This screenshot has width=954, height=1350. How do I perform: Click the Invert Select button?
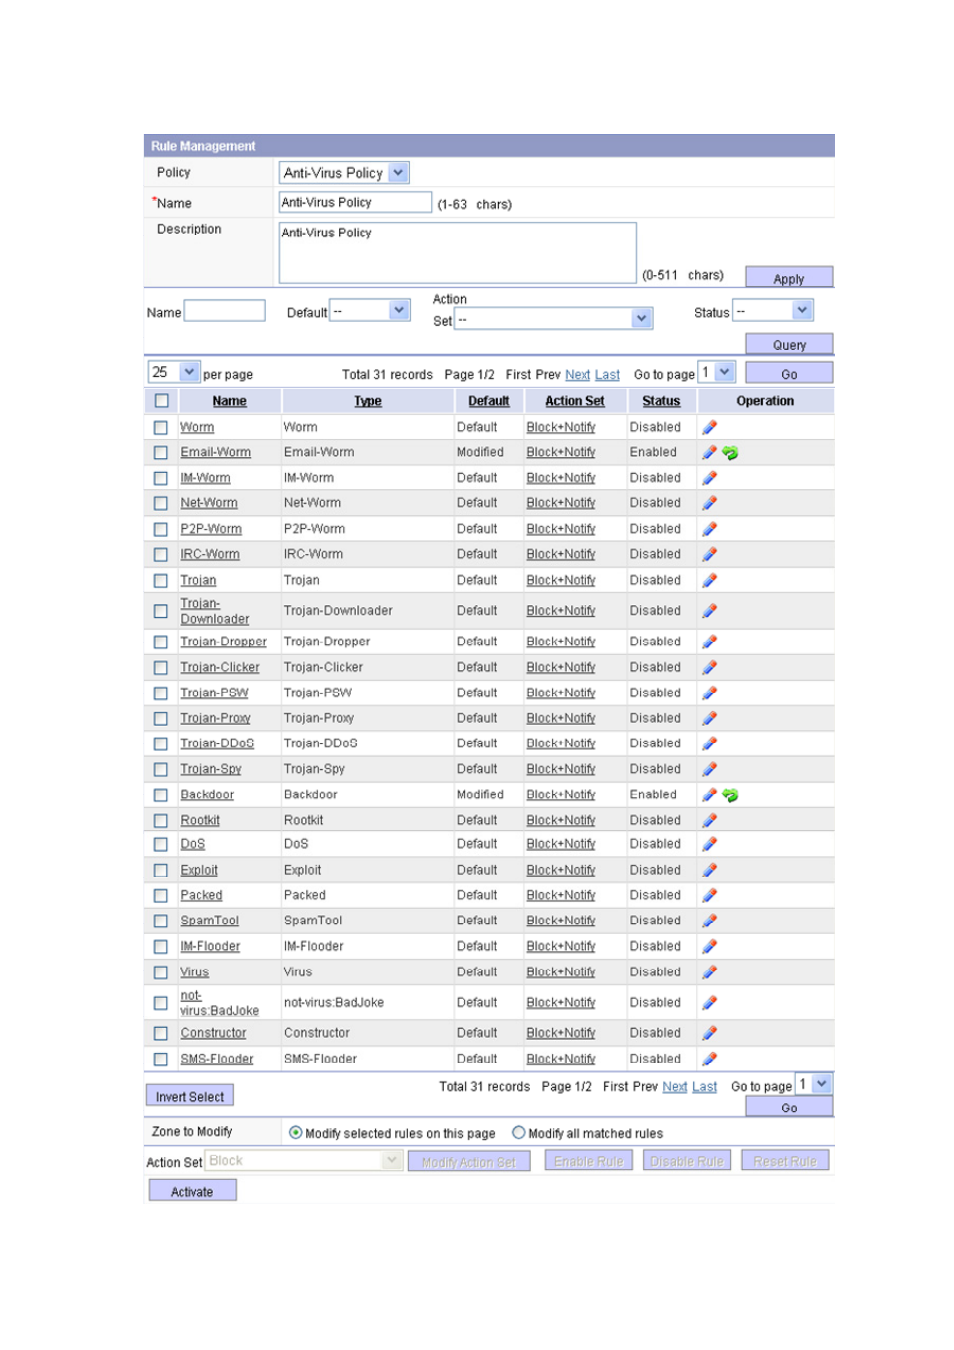(190, 1096)
